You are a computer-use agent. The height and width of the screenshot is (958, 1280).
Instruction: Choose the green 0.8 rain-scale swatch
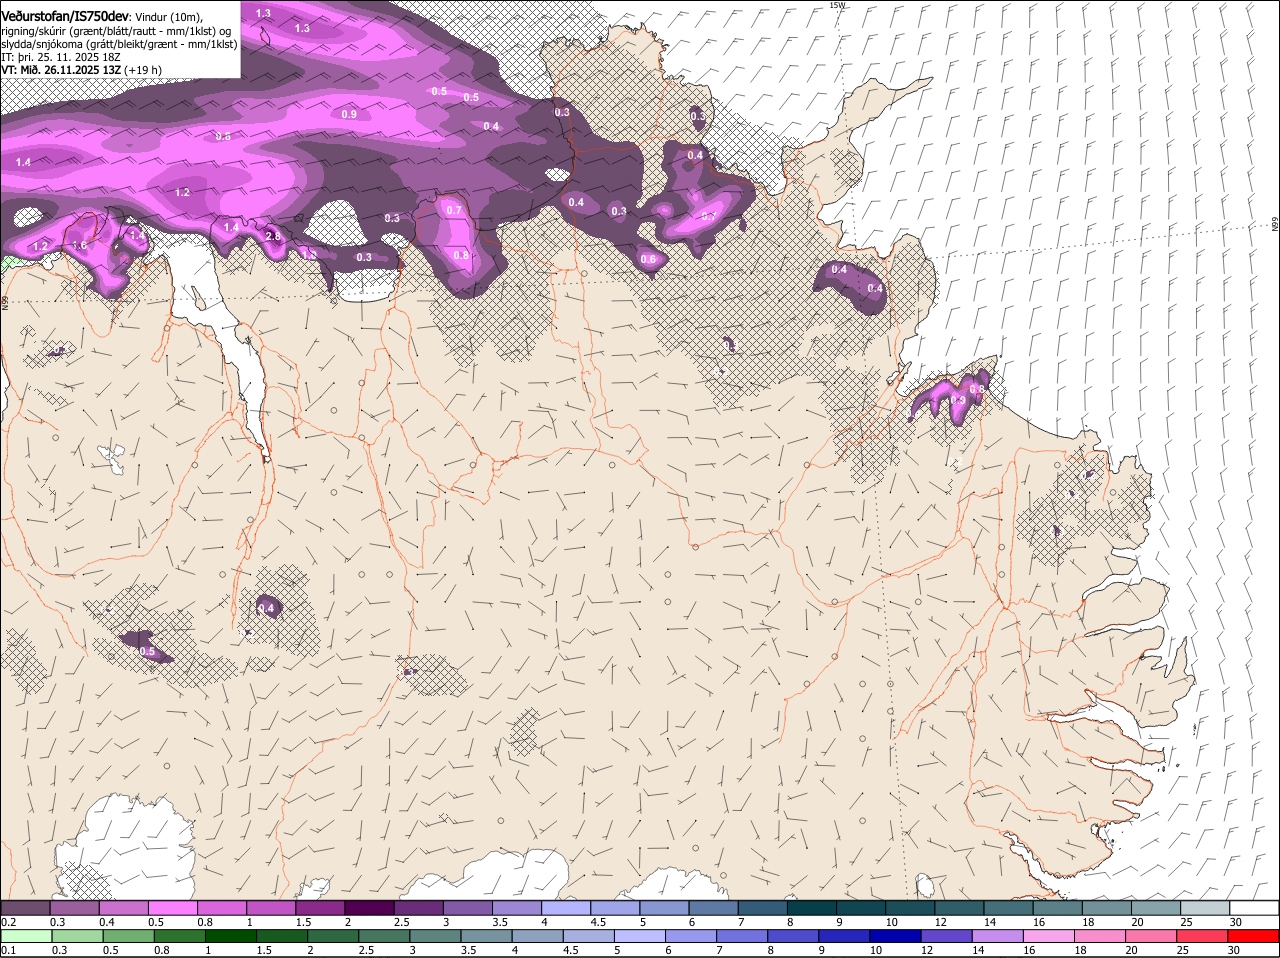pos(180,936)
